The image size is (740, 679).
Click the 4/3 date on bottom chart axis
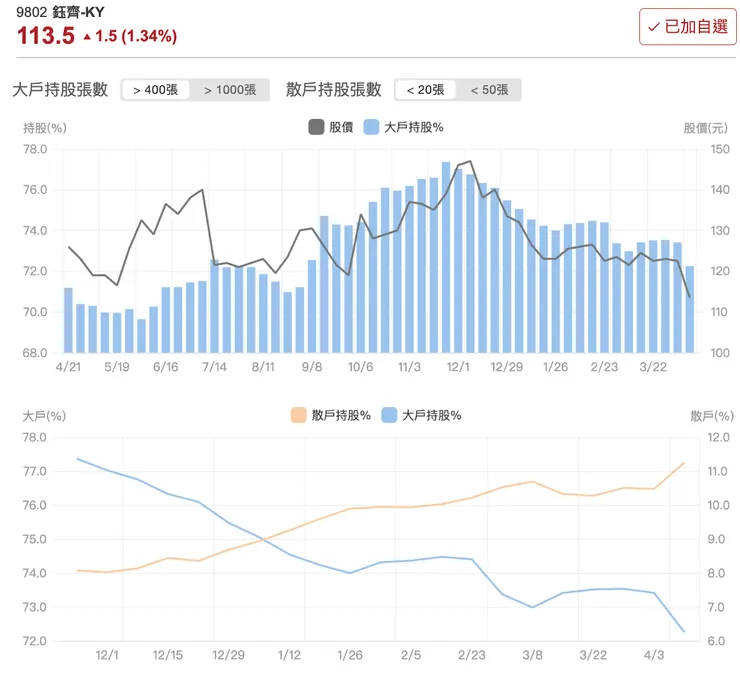point(654,655)
